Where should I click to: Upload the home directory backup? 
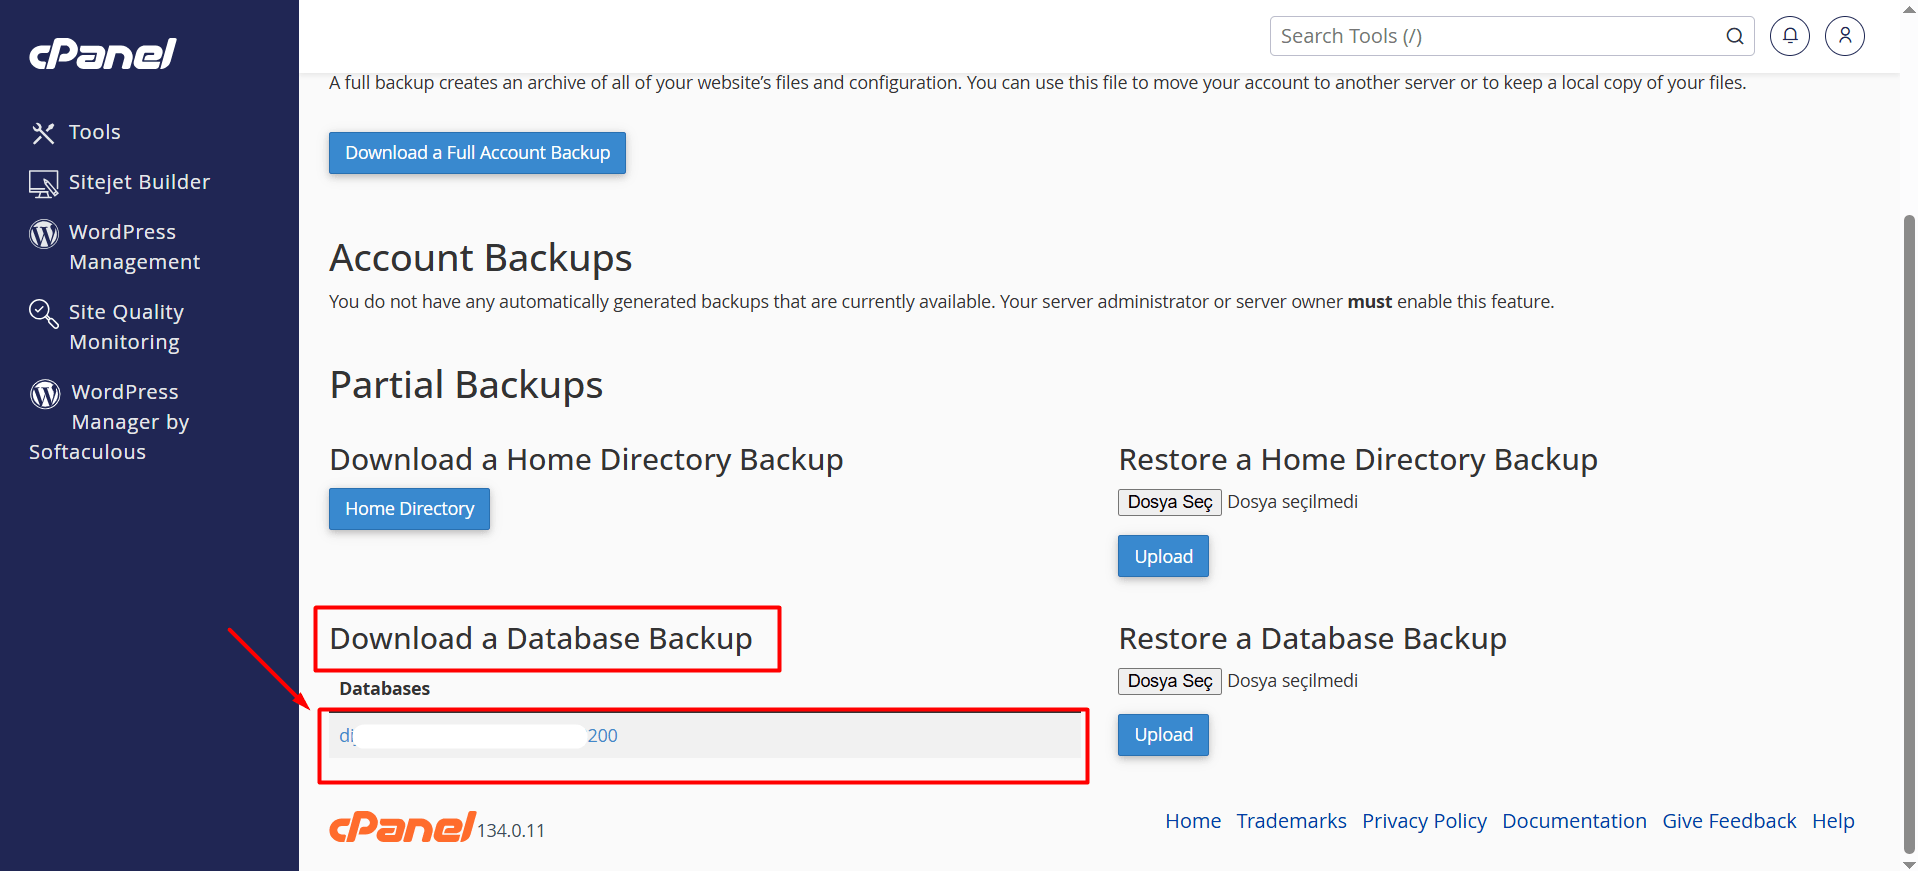pos(1162,556)
